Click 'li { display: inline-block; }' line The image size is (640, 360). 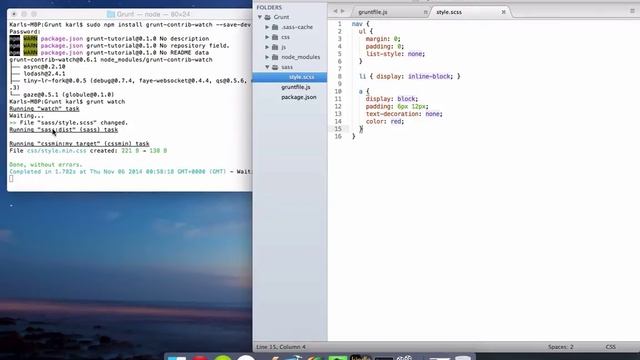(409, 76)
